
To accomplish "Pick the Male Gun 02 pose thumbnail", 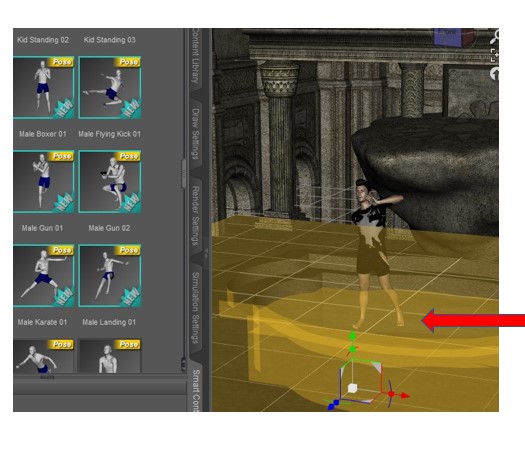I will point(110,181).
